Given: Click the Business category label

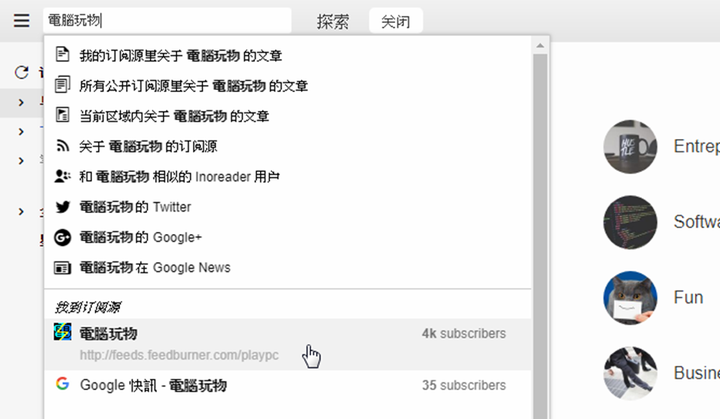Looking at the screenshot, I should 697,373.
